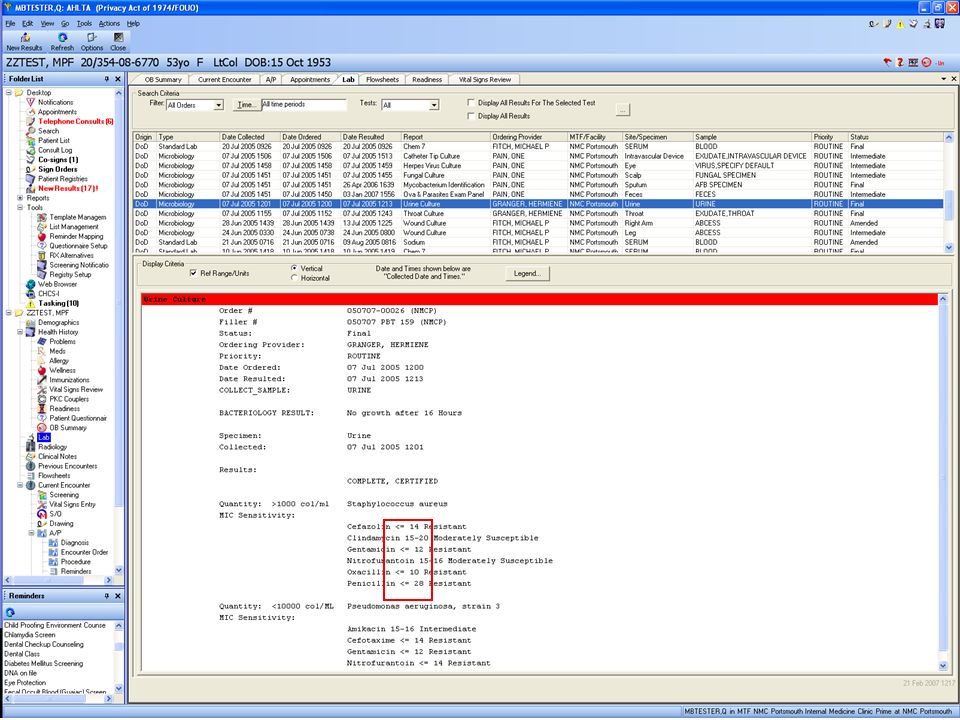
Task: Click the Close toolbar icon
Action: click(118, 42)
